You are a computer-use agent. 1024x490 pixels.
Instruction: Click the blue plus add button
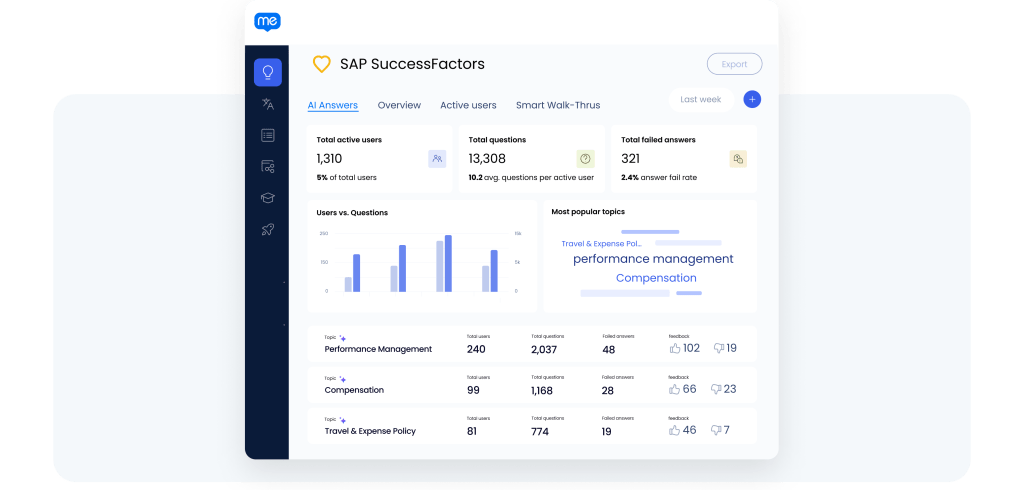tap(752, 99)
